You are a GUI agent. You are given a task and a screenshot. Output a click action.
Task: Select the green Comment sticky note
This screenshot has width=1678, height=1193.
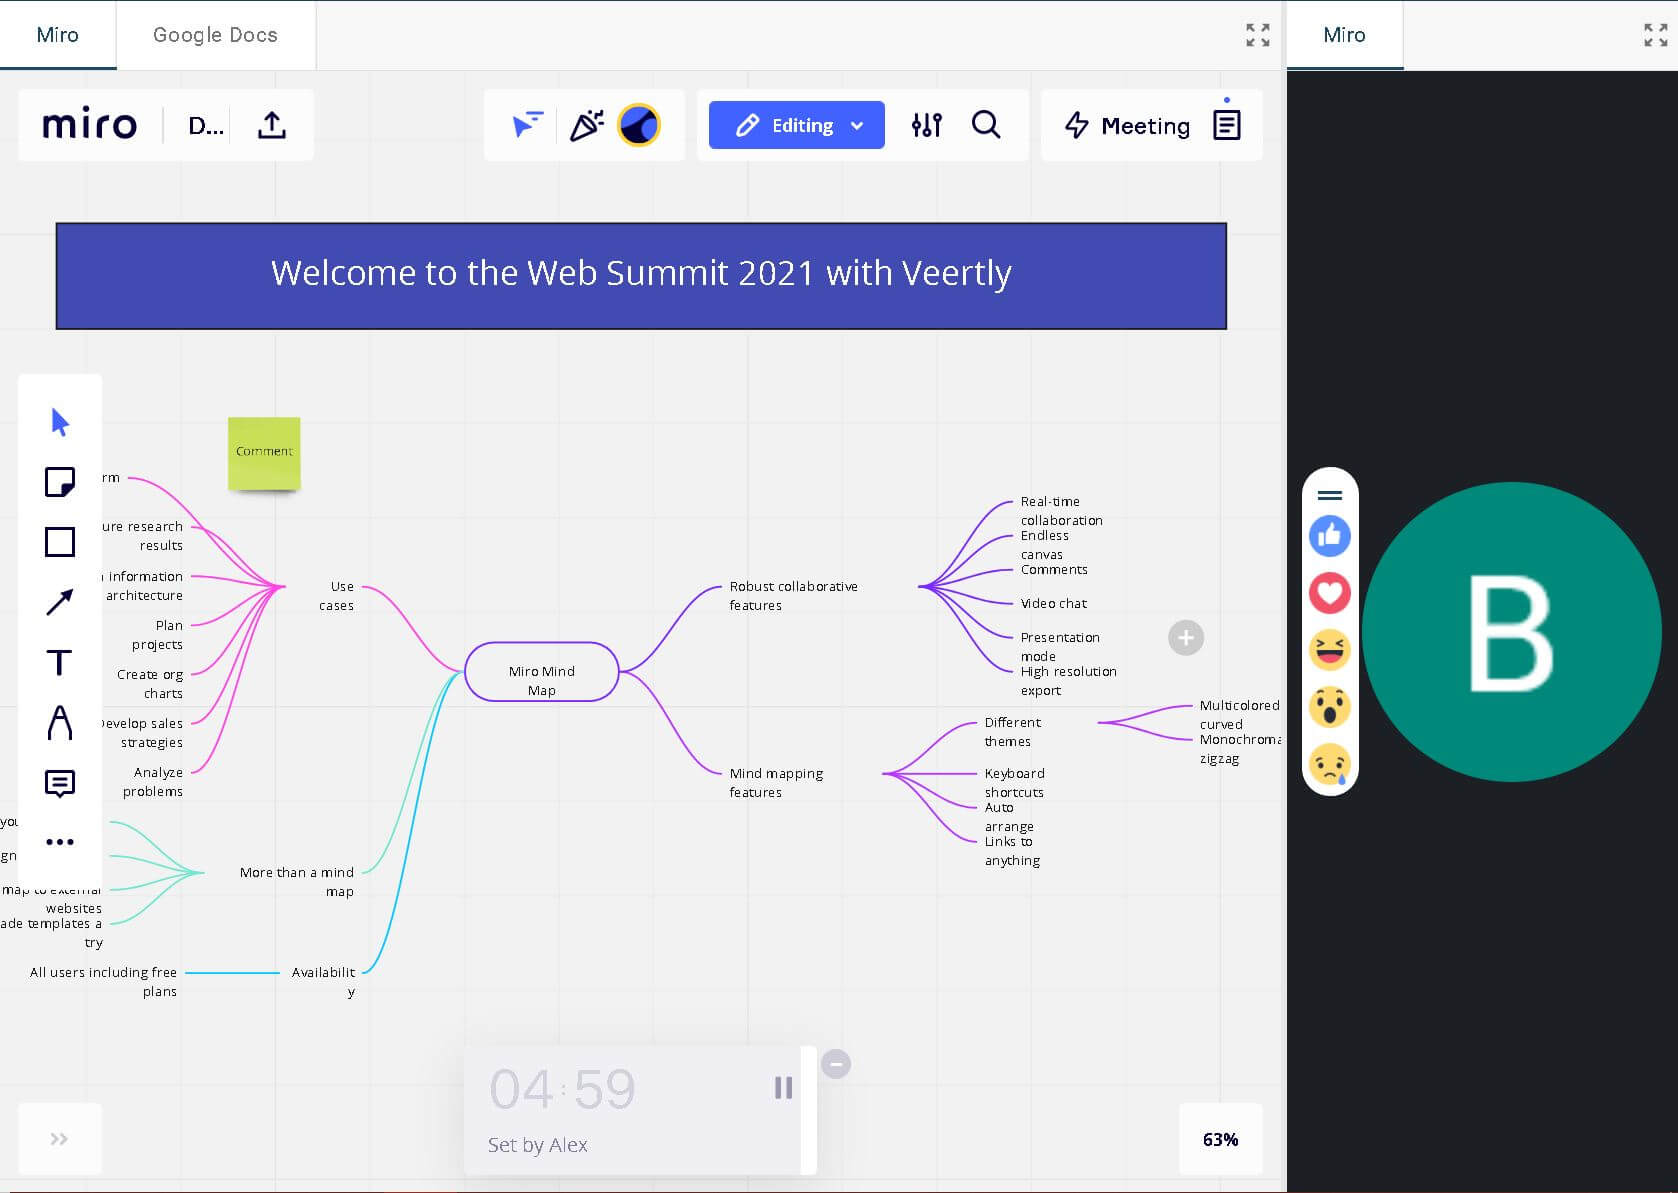click(264, 453)
